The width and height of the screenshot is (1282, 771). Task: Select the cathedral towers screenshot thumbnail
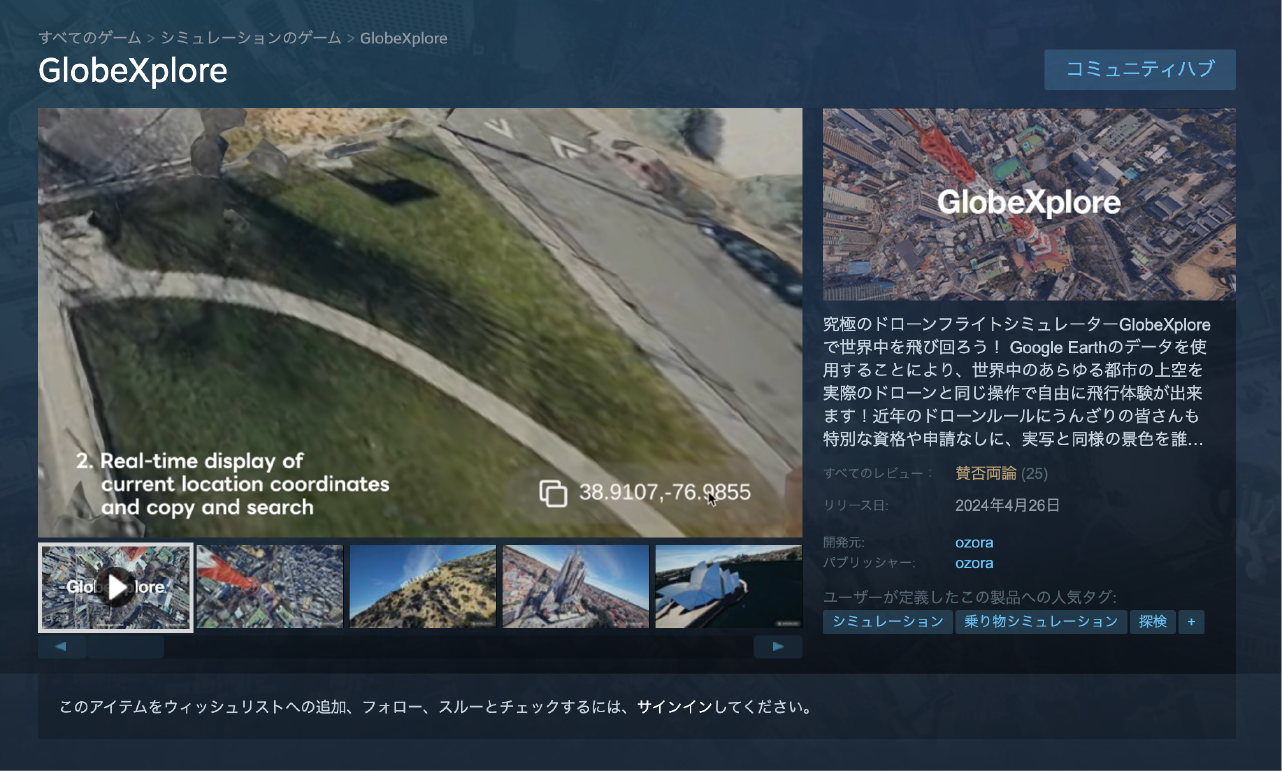(x=576, y=586)
